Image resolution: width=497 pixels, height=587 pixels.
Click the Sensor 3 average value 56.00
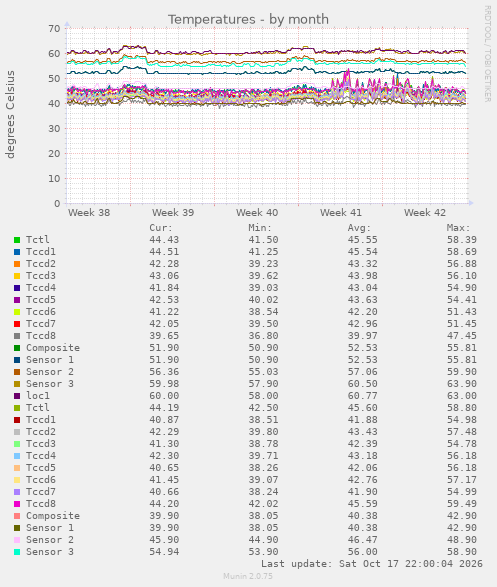(363, 552)
